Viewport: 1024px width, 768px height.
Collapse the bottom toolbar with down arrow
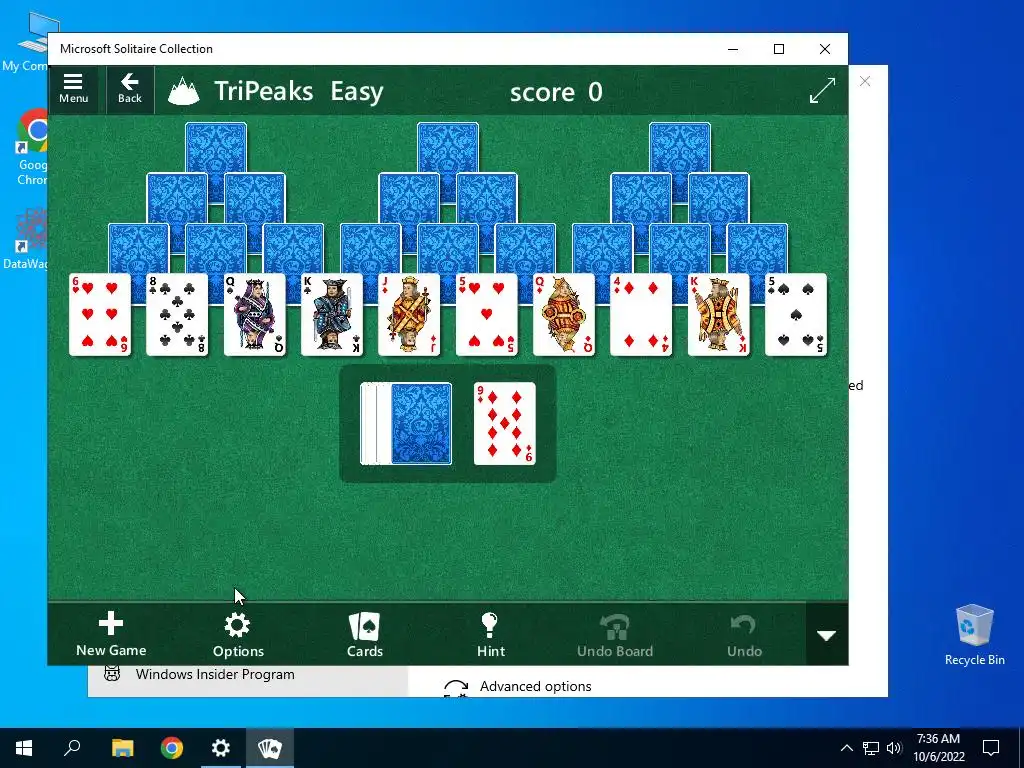(827, 635)
